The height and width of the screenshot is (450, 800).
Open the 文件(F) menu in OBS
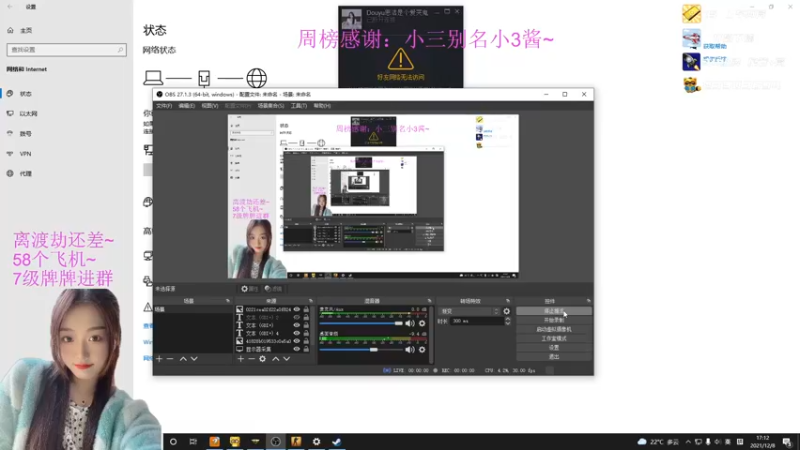164,106
